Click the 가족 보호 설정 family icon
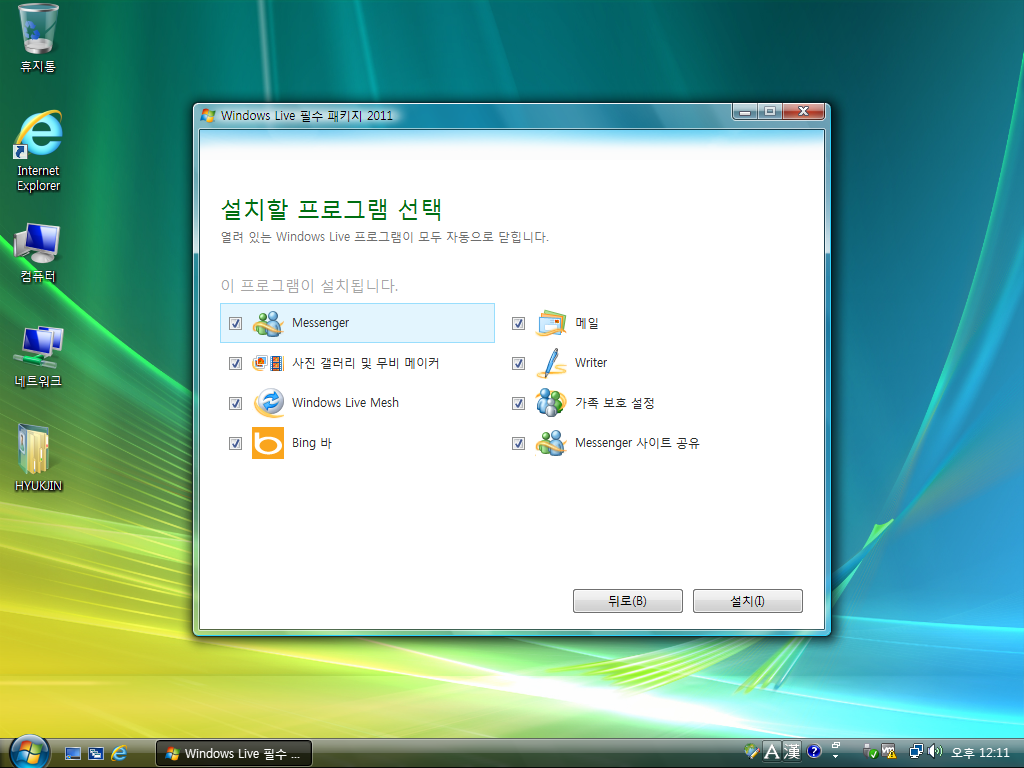Viewport: 1024px width, 768px height. [551, 403]
